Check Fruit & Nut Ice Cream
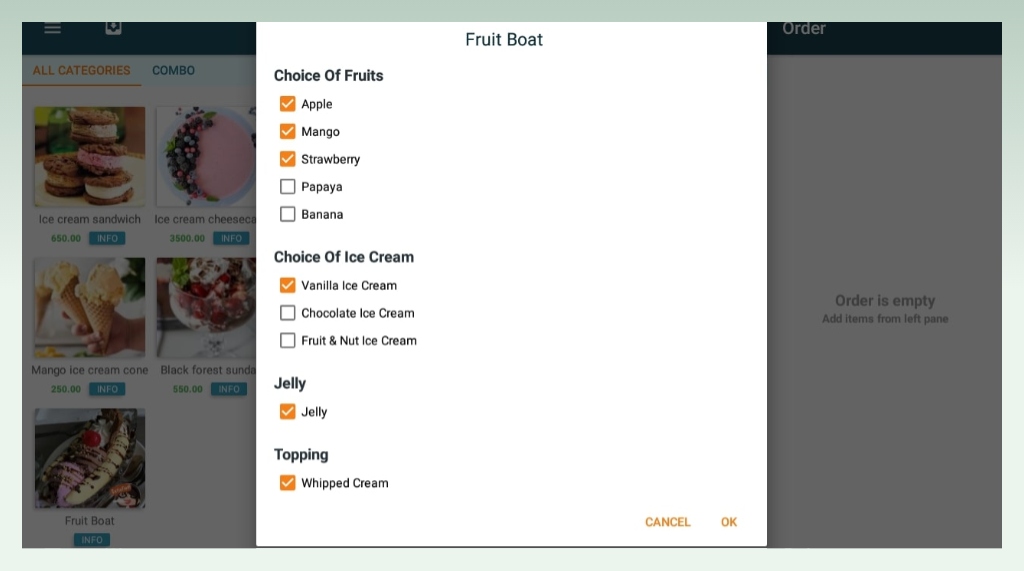1024x571 pixels. 287,340
